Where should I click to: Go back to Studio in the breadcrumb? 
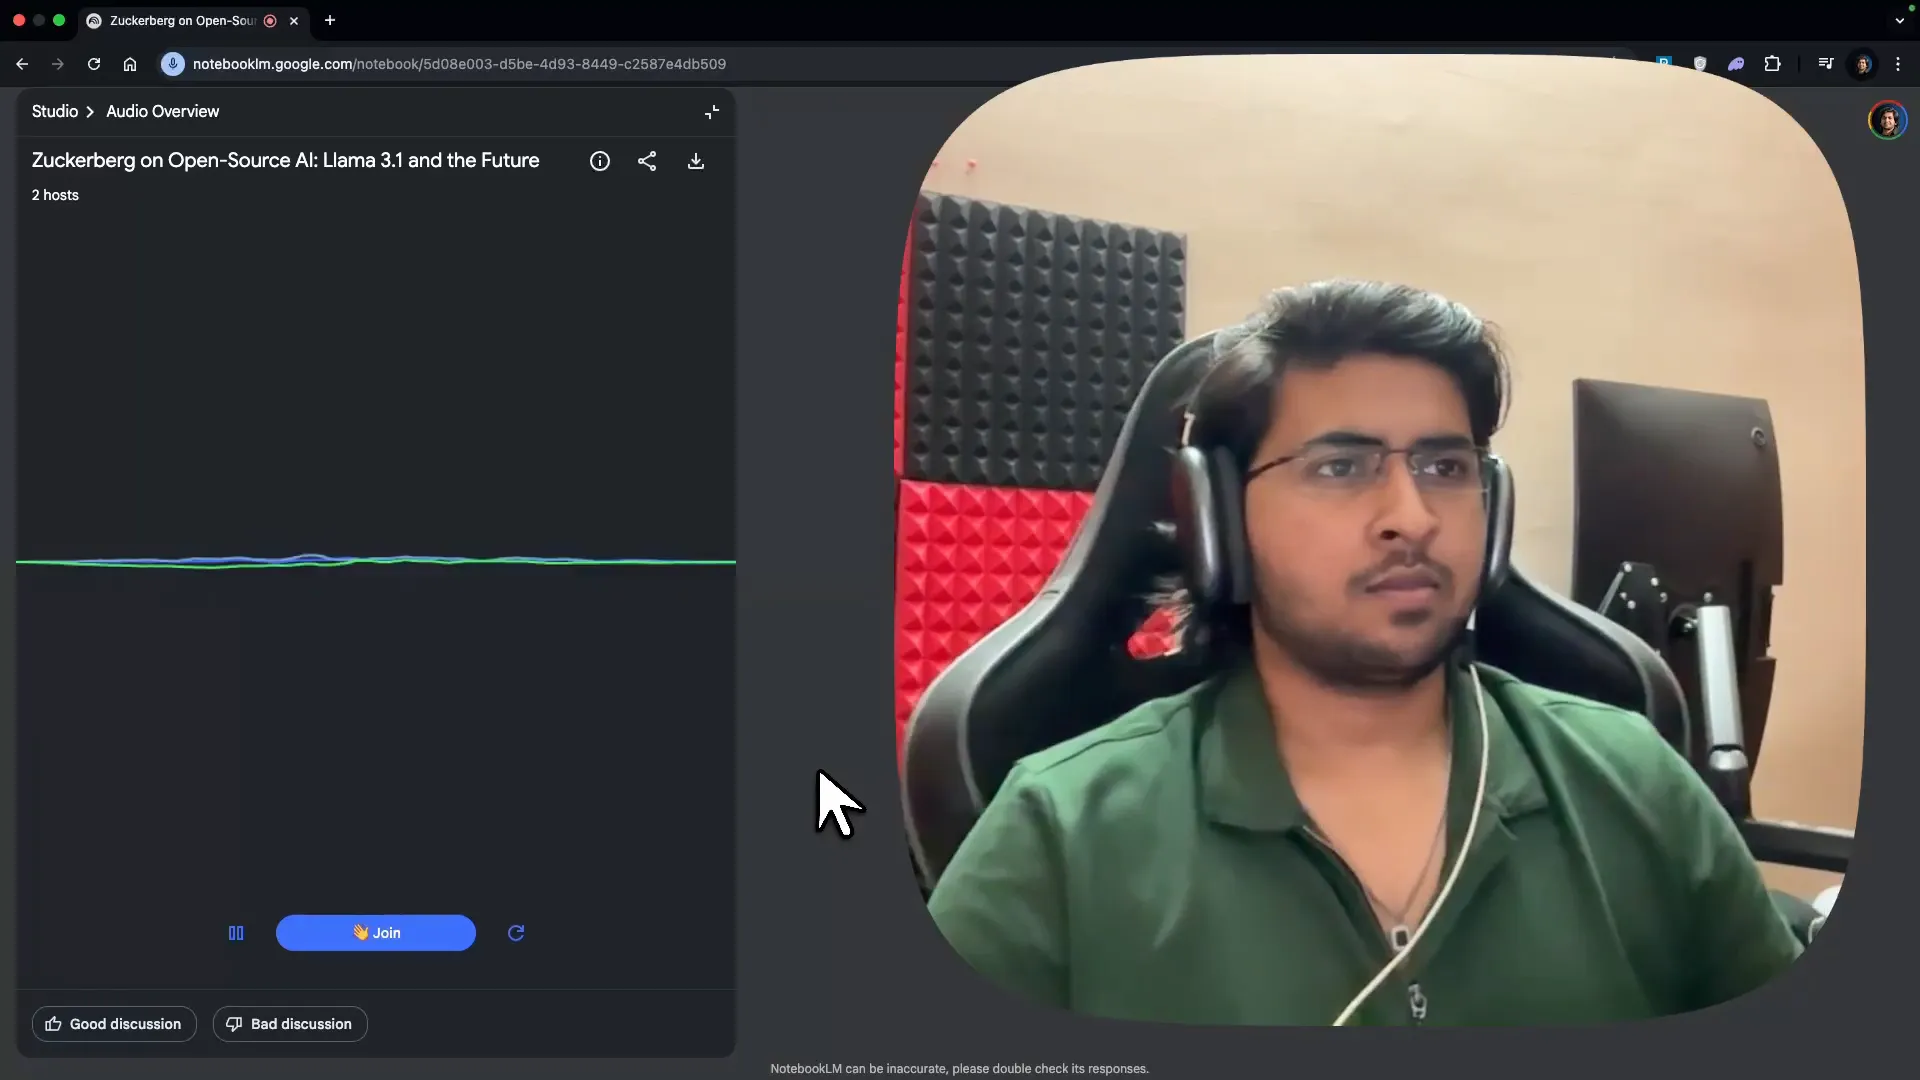55,111
